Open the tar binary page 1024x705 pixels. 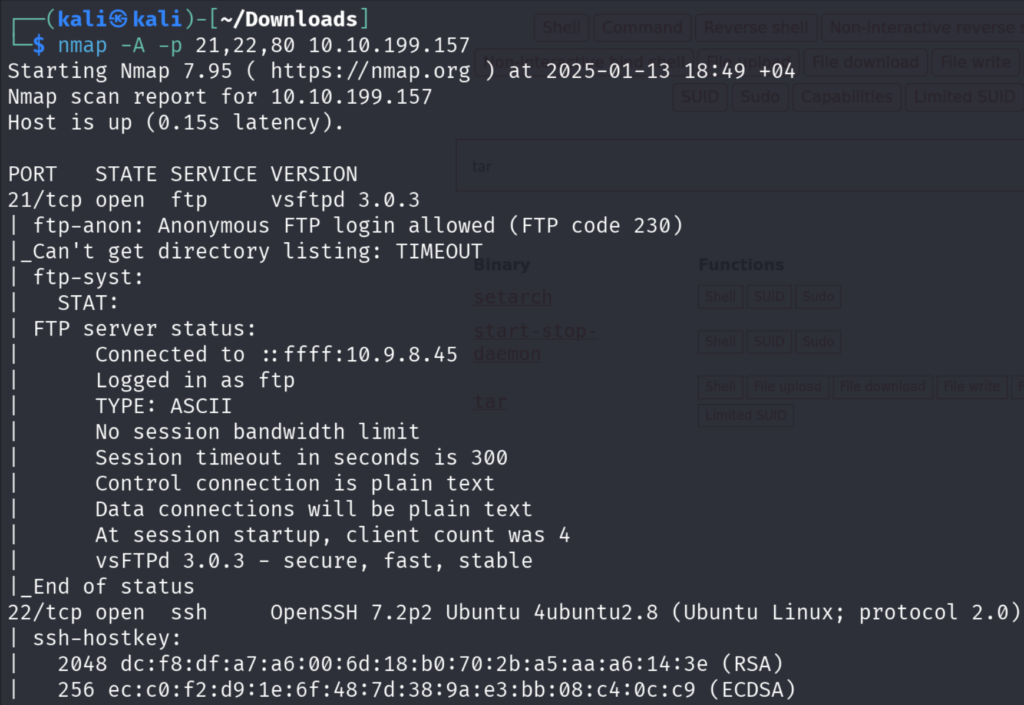coord(490,401)
